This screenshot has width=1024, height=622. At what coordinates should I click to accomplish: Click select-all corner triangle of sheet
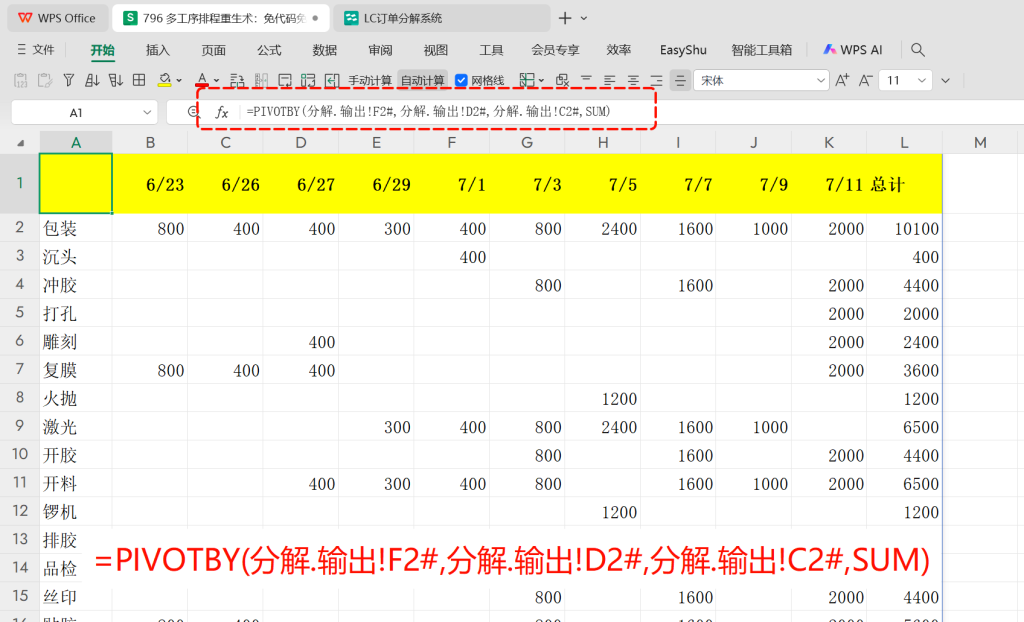tap(20, 142)
